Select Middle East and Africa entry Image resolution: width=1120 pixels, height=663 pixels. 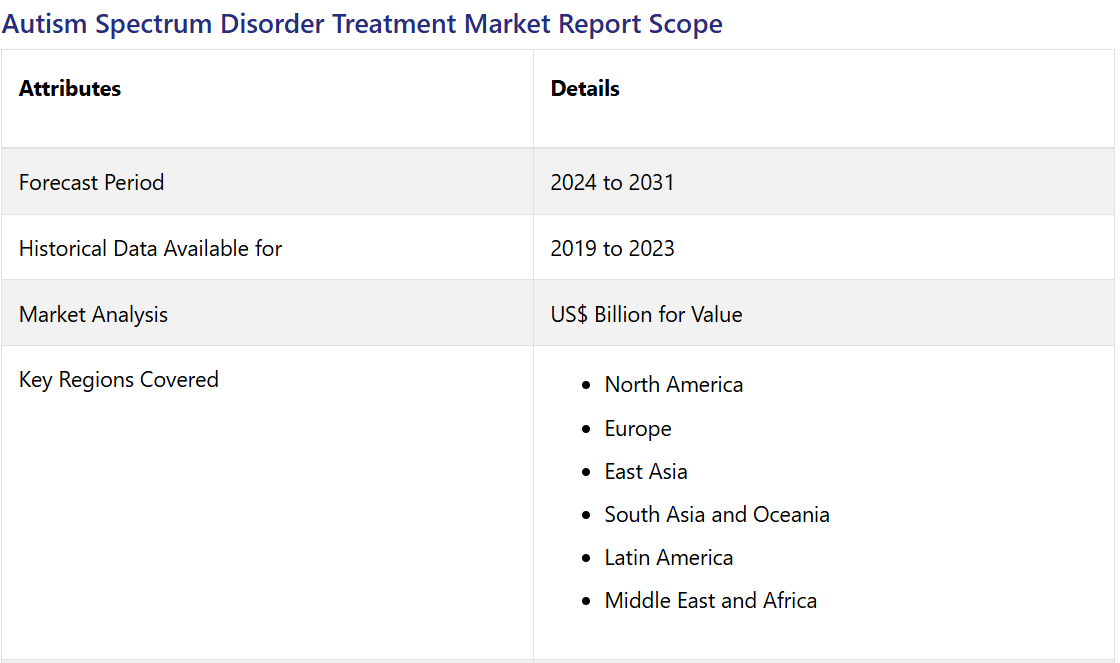pyautogui.click(x=710, y=601)
